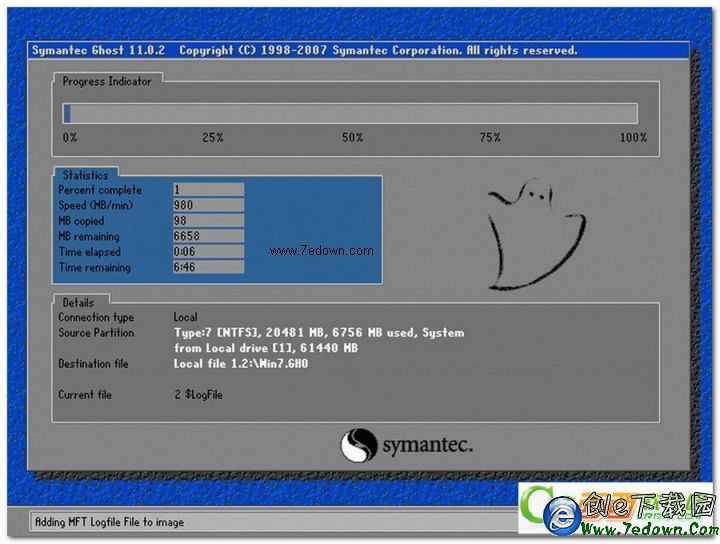720x544 pixels.
Task: Click the 'Time elapsed' label
Action: [90, 252]
